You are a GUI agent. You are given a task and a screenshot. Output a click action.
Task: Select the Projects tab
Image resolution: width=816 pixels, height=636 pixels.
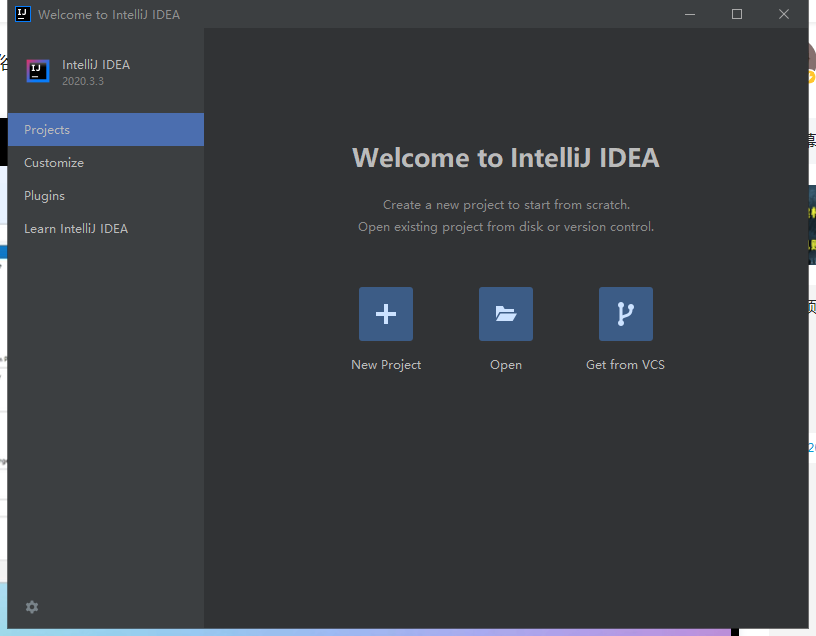click(106, 130)
